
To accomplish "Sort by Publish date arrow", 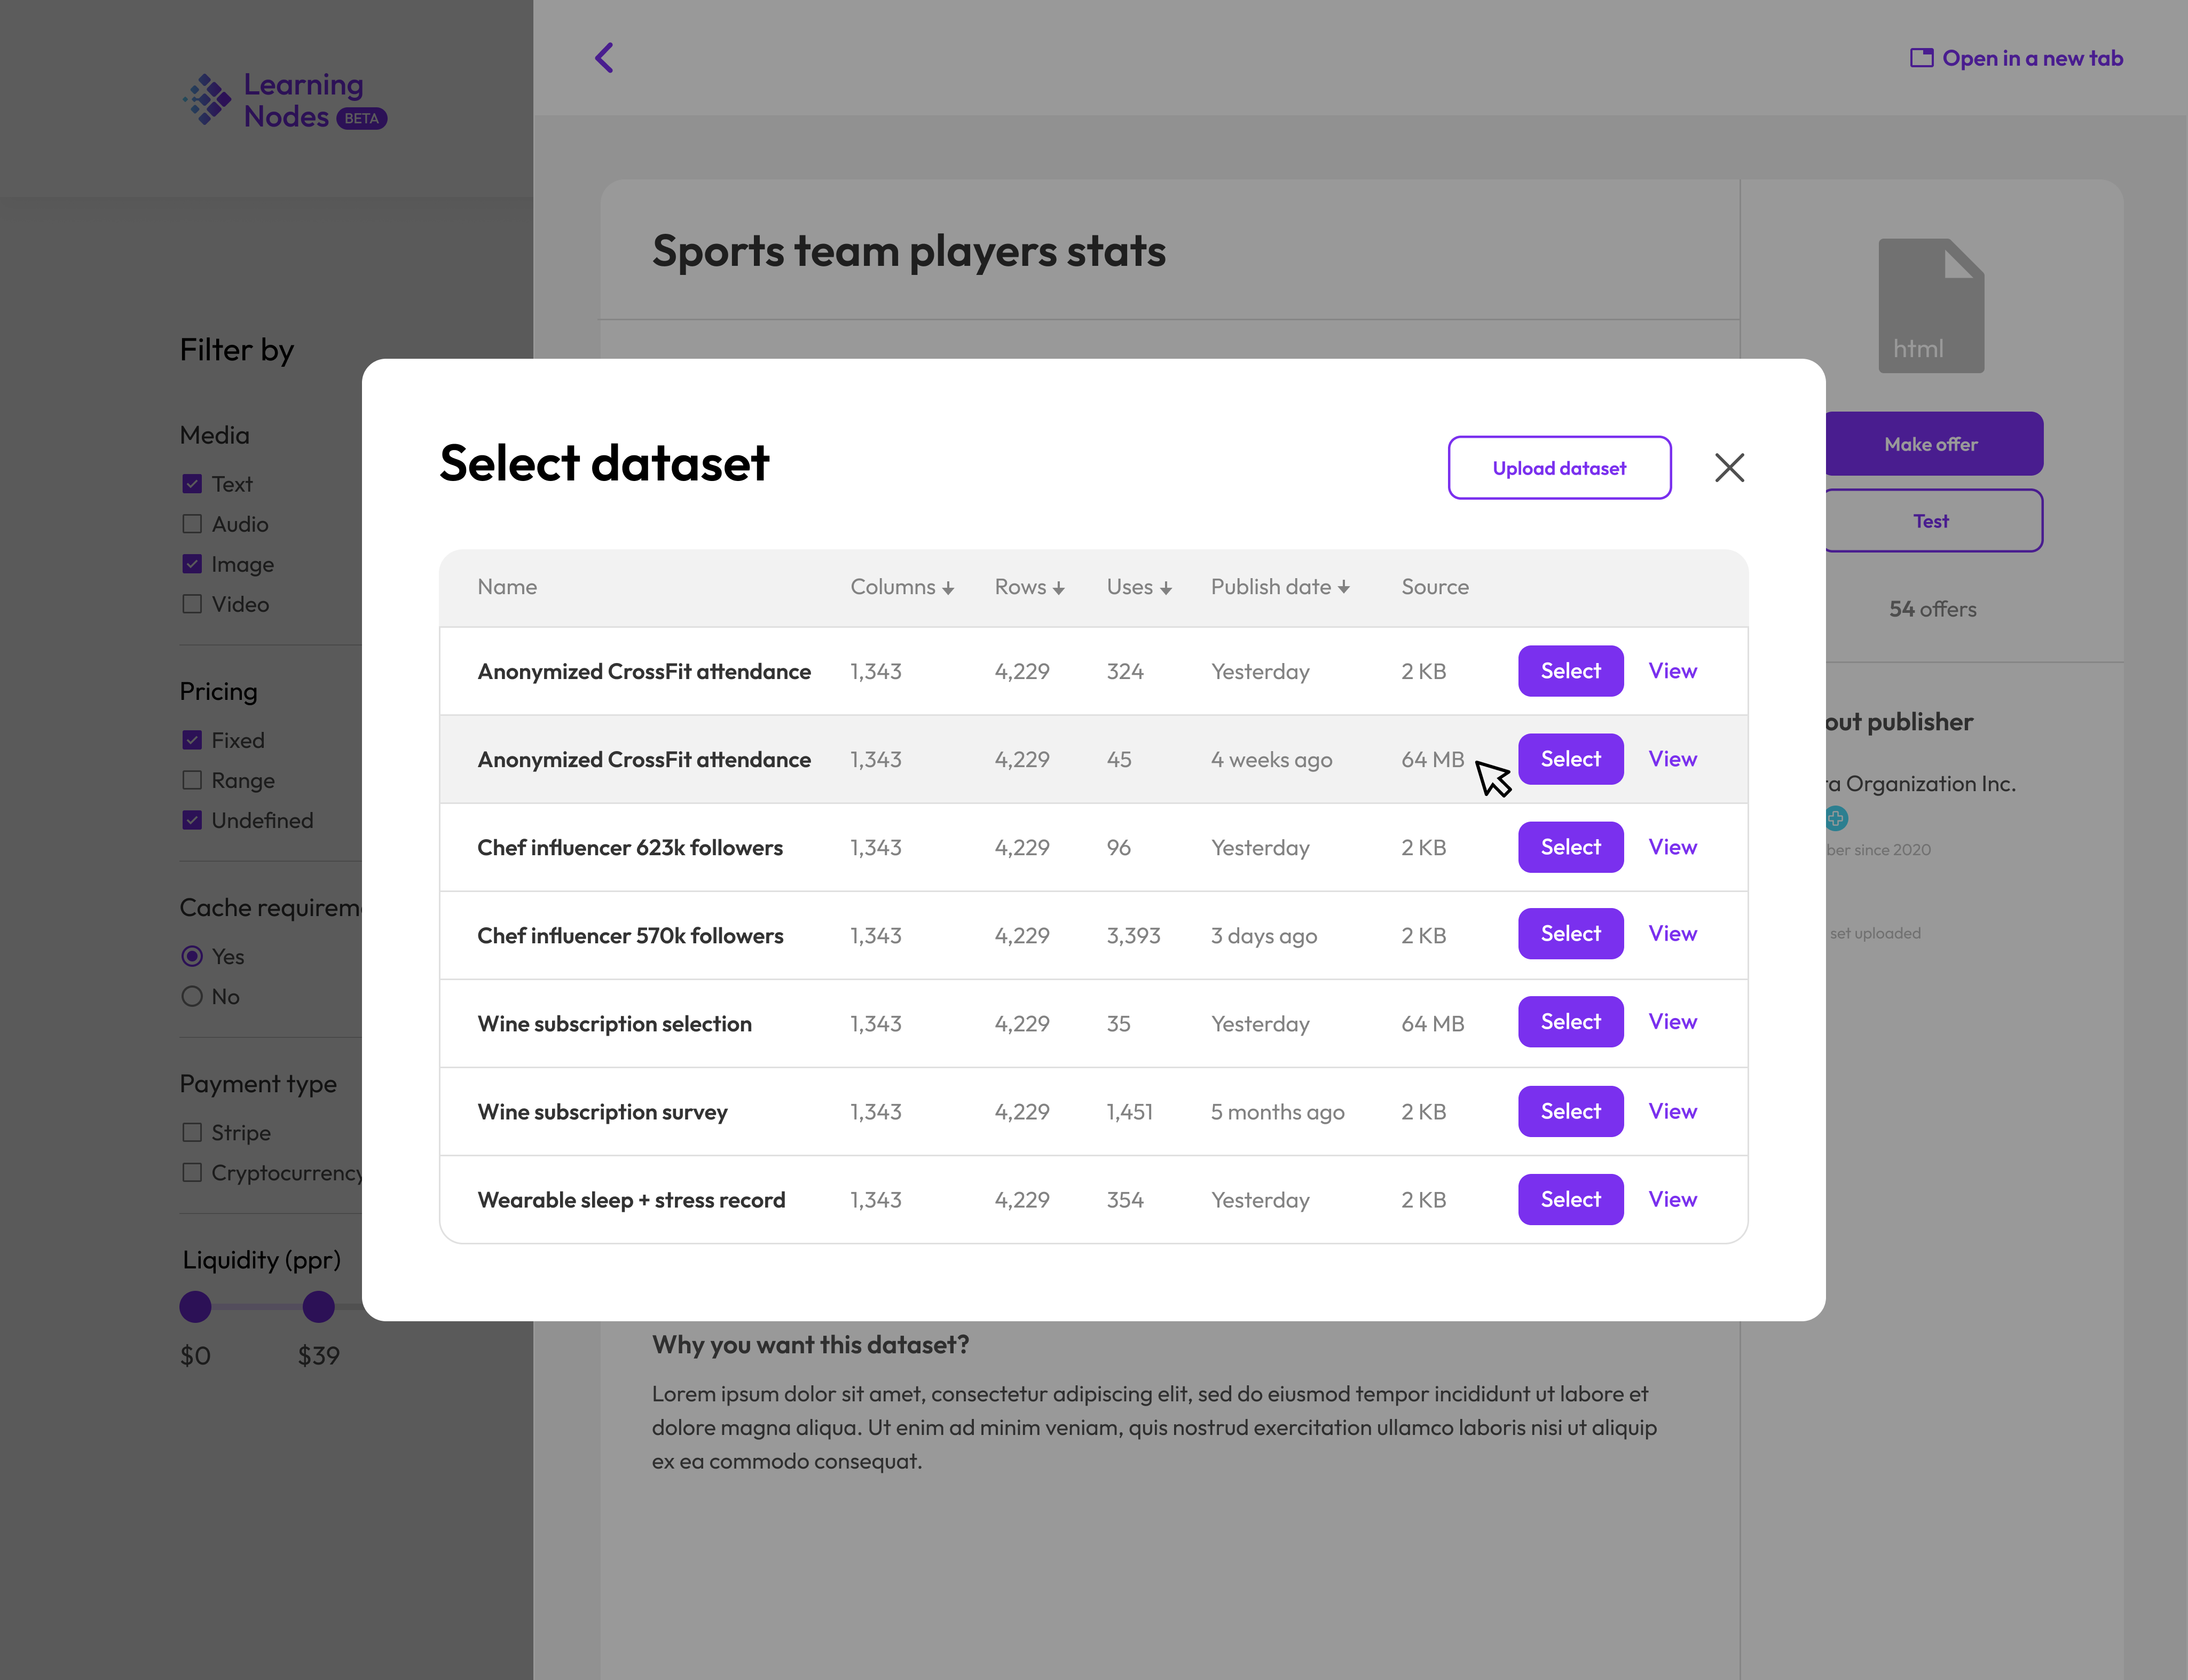I will (x=1344, y=587).
